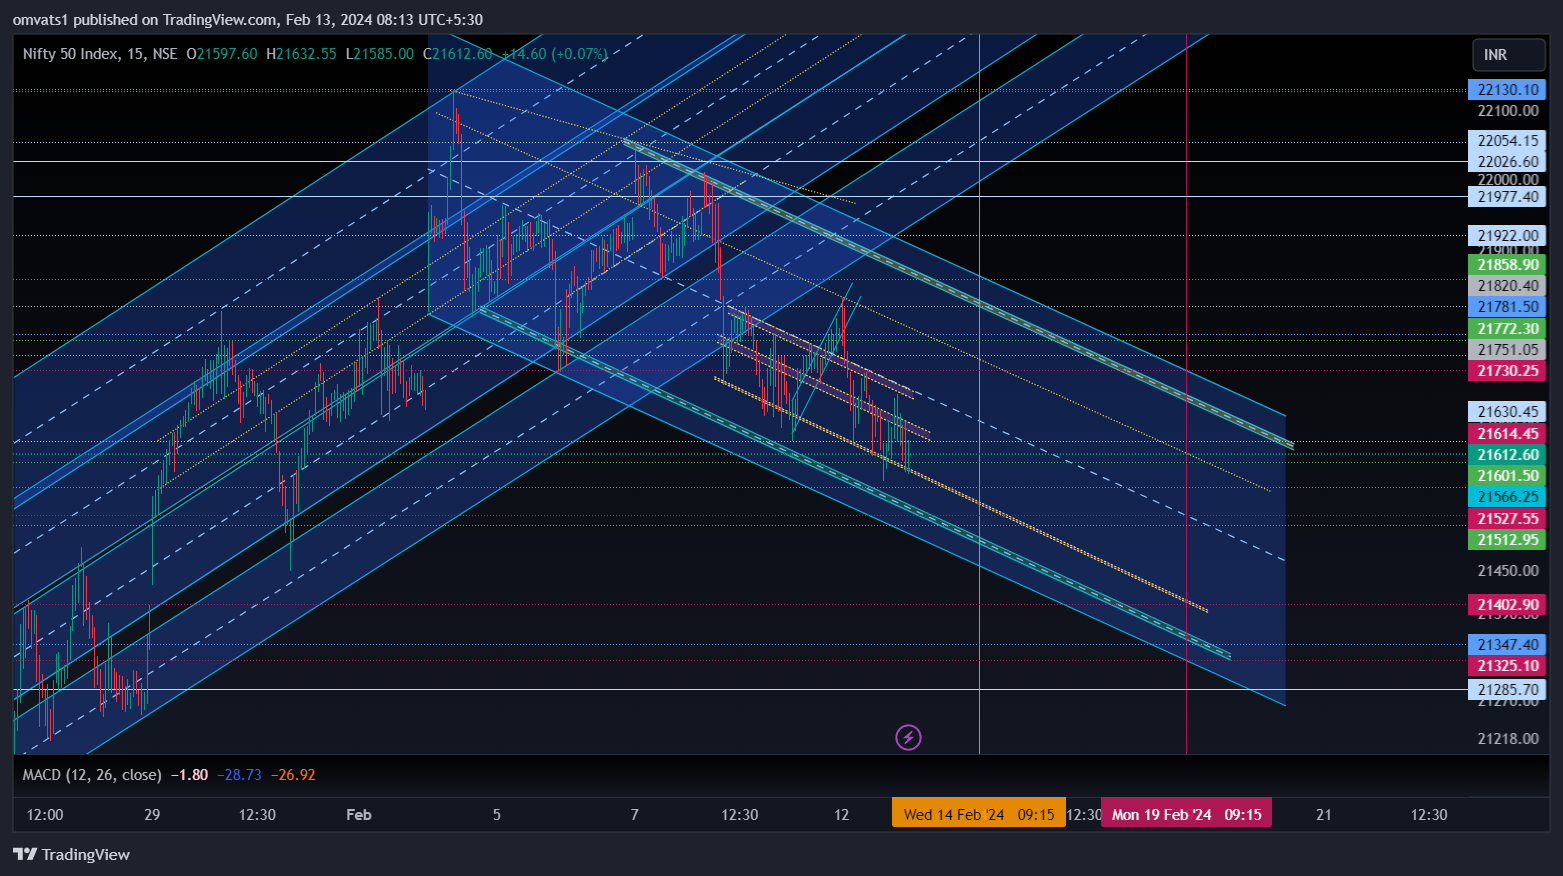1563x876 pixels.
Task: Click the 29 date on time axis
Action: (x=152, y=815)
